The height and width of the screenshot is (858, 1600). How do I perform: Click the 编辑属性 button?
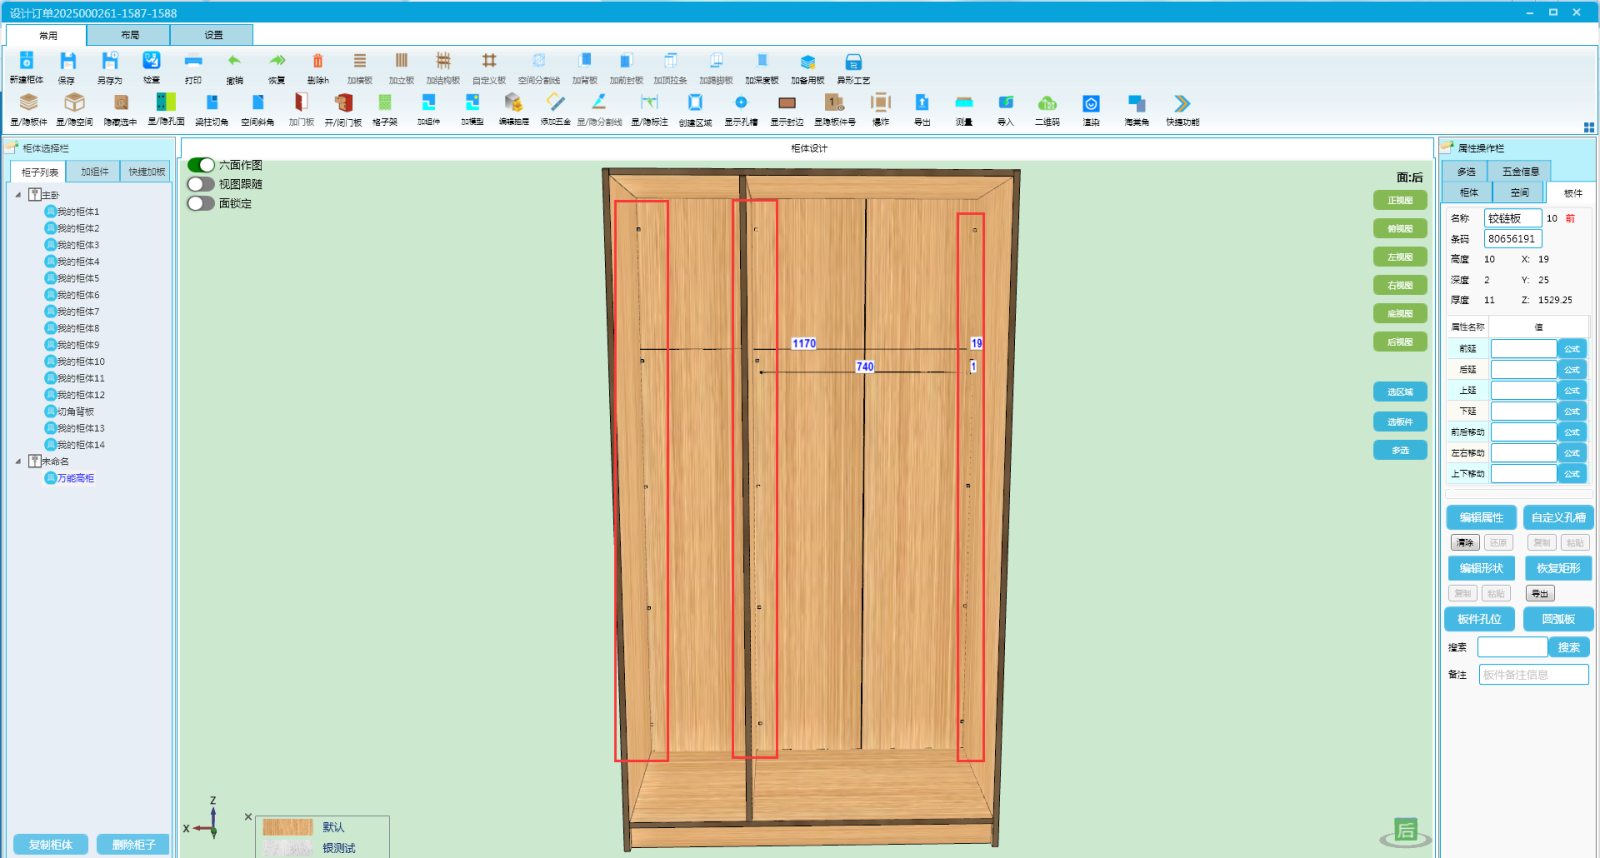(x=1481, y=517)
